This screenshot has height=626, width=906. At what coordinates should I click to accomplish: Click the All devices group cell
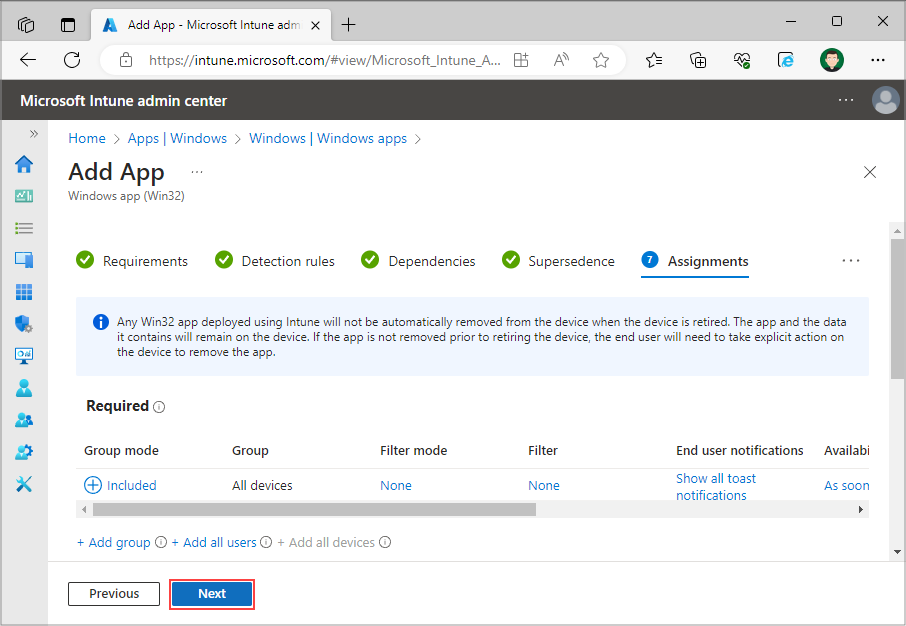point(262,486)
